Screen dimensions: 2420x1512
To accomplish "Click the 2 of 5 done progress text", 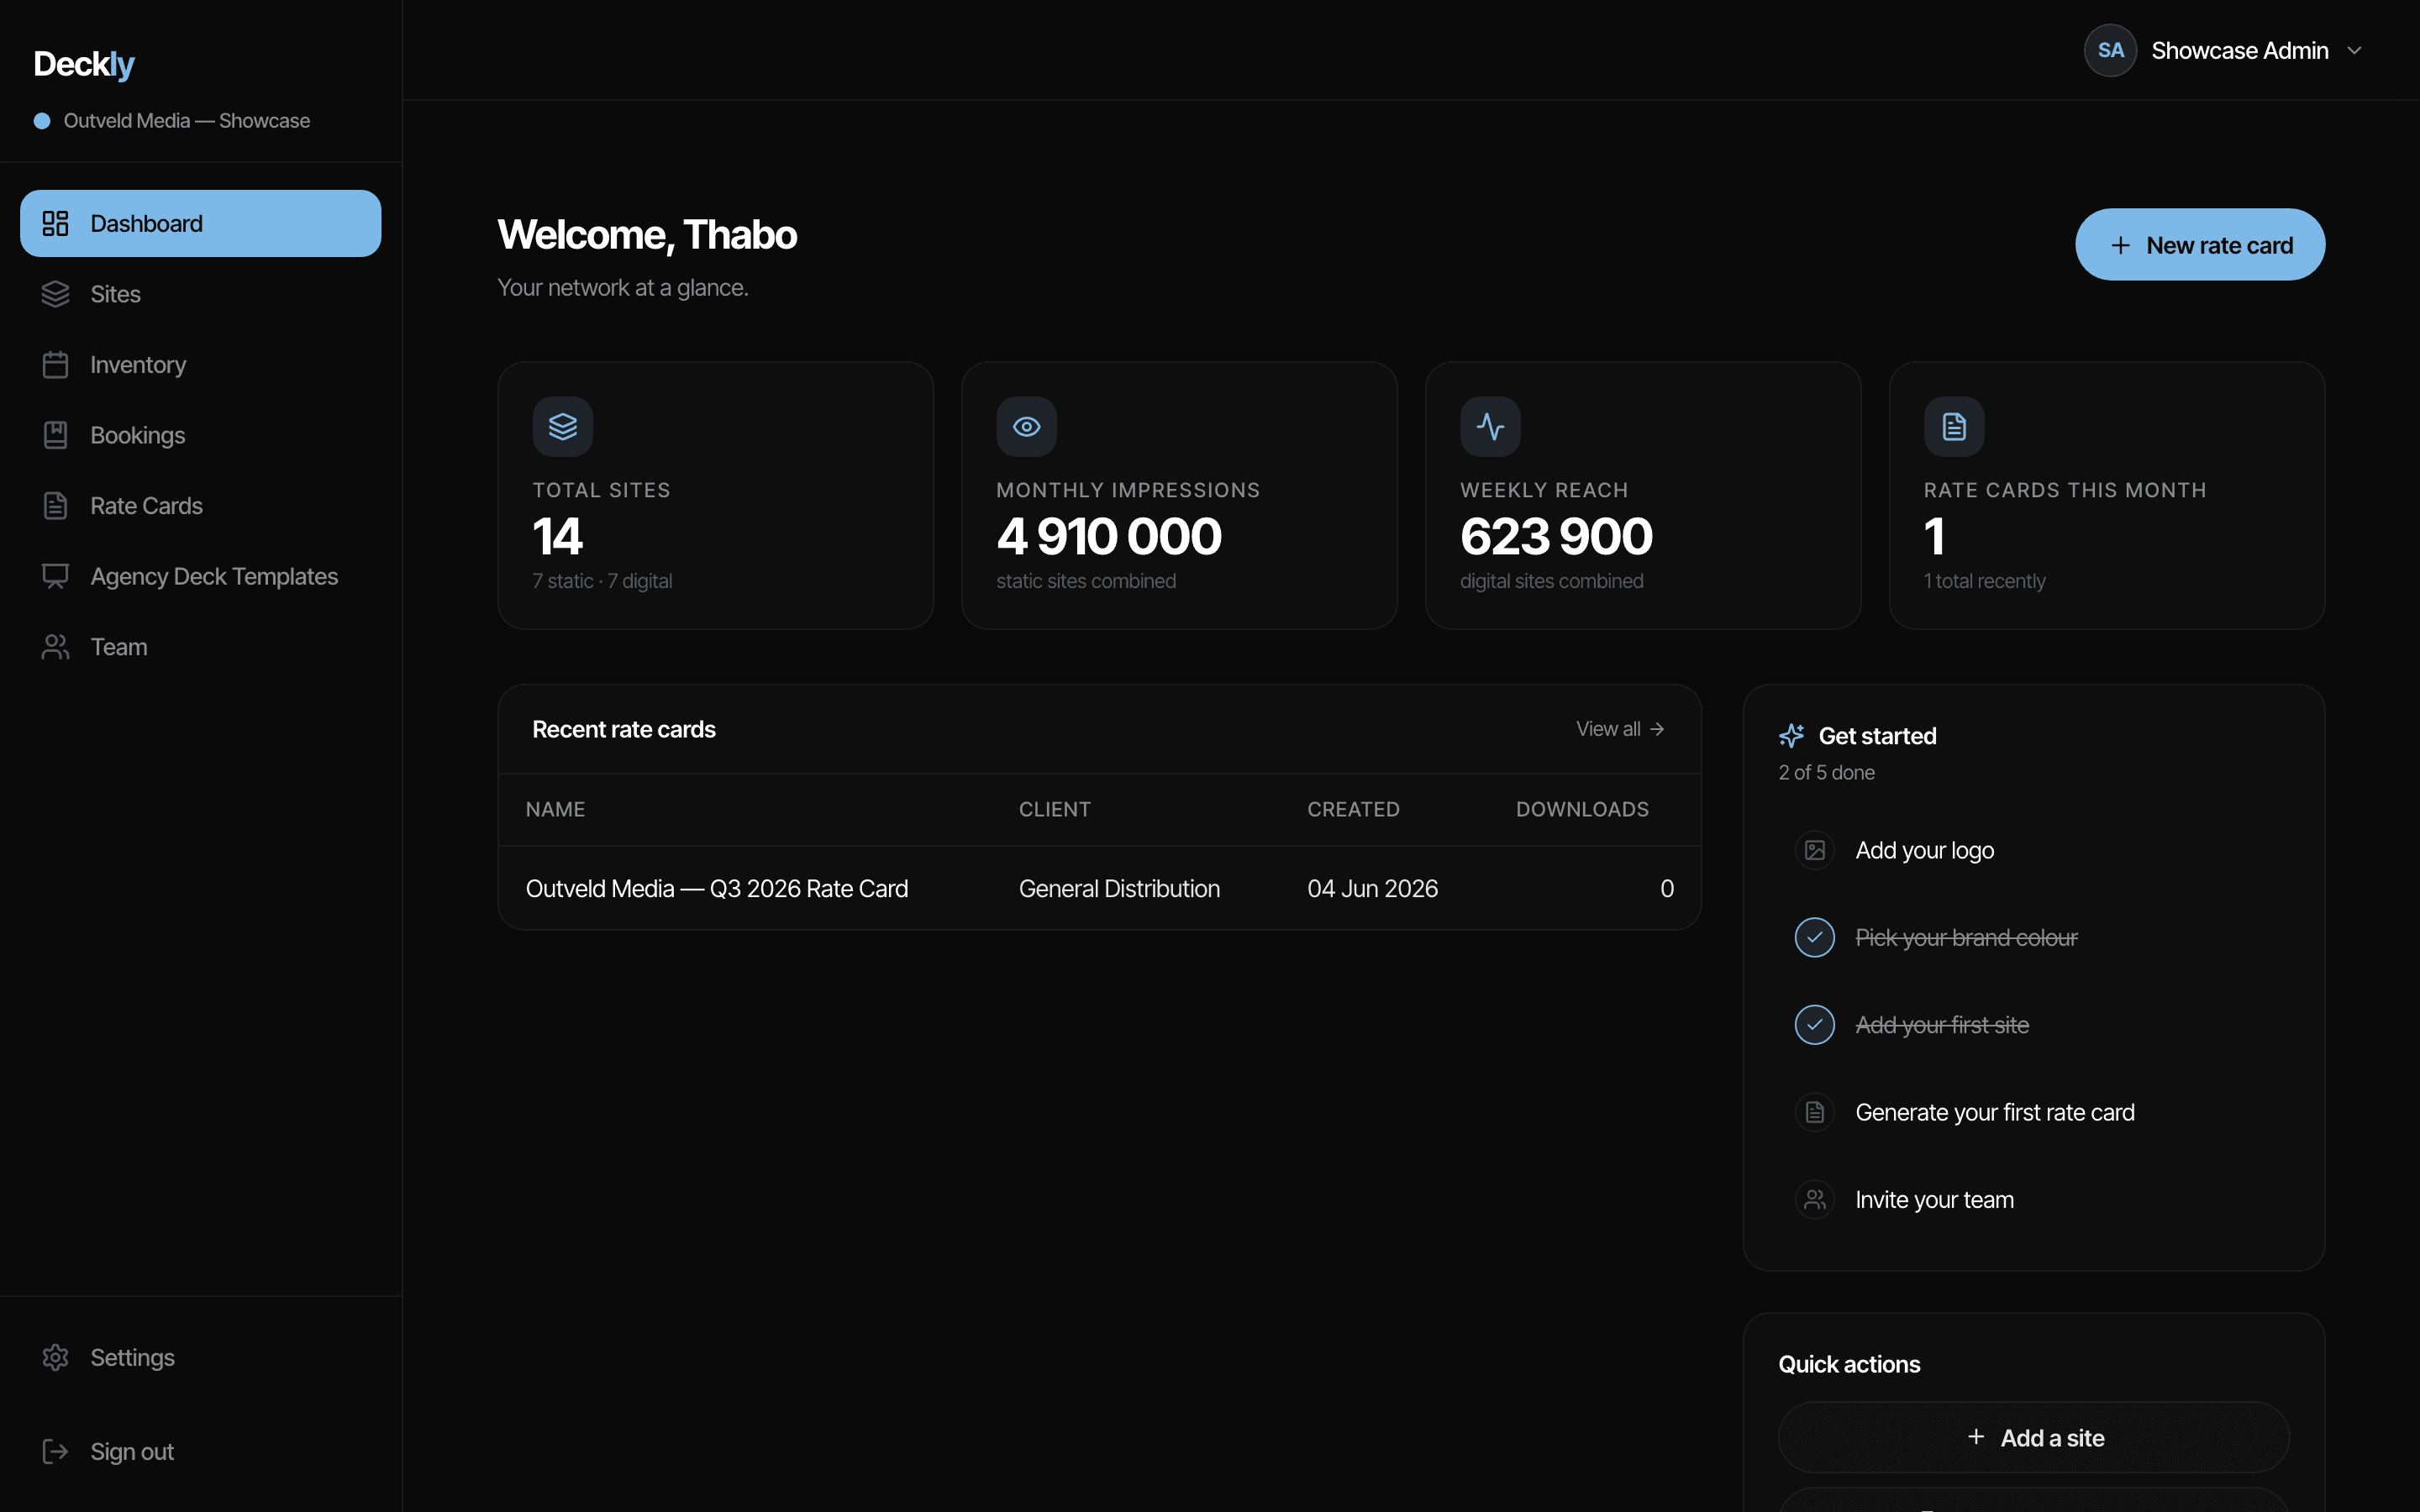I will tap(1826, 772).
